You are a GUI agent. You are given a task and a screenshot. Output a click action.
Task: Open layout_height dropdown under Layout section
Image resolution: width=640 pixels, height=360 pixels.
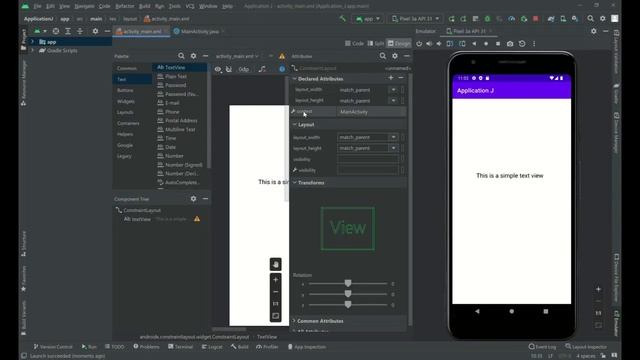393,148
